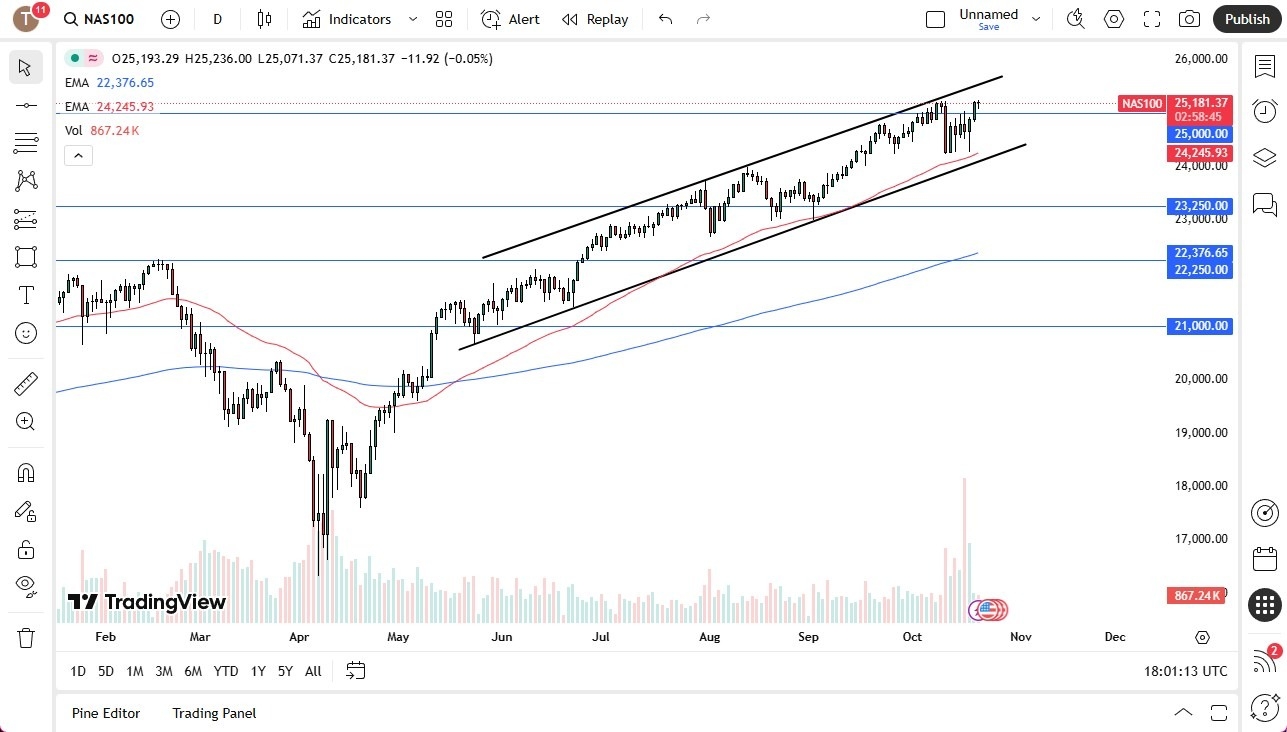
Task: Switch to the Trading Panel tab
Action: pyautogui.click(x=213, y=713)
